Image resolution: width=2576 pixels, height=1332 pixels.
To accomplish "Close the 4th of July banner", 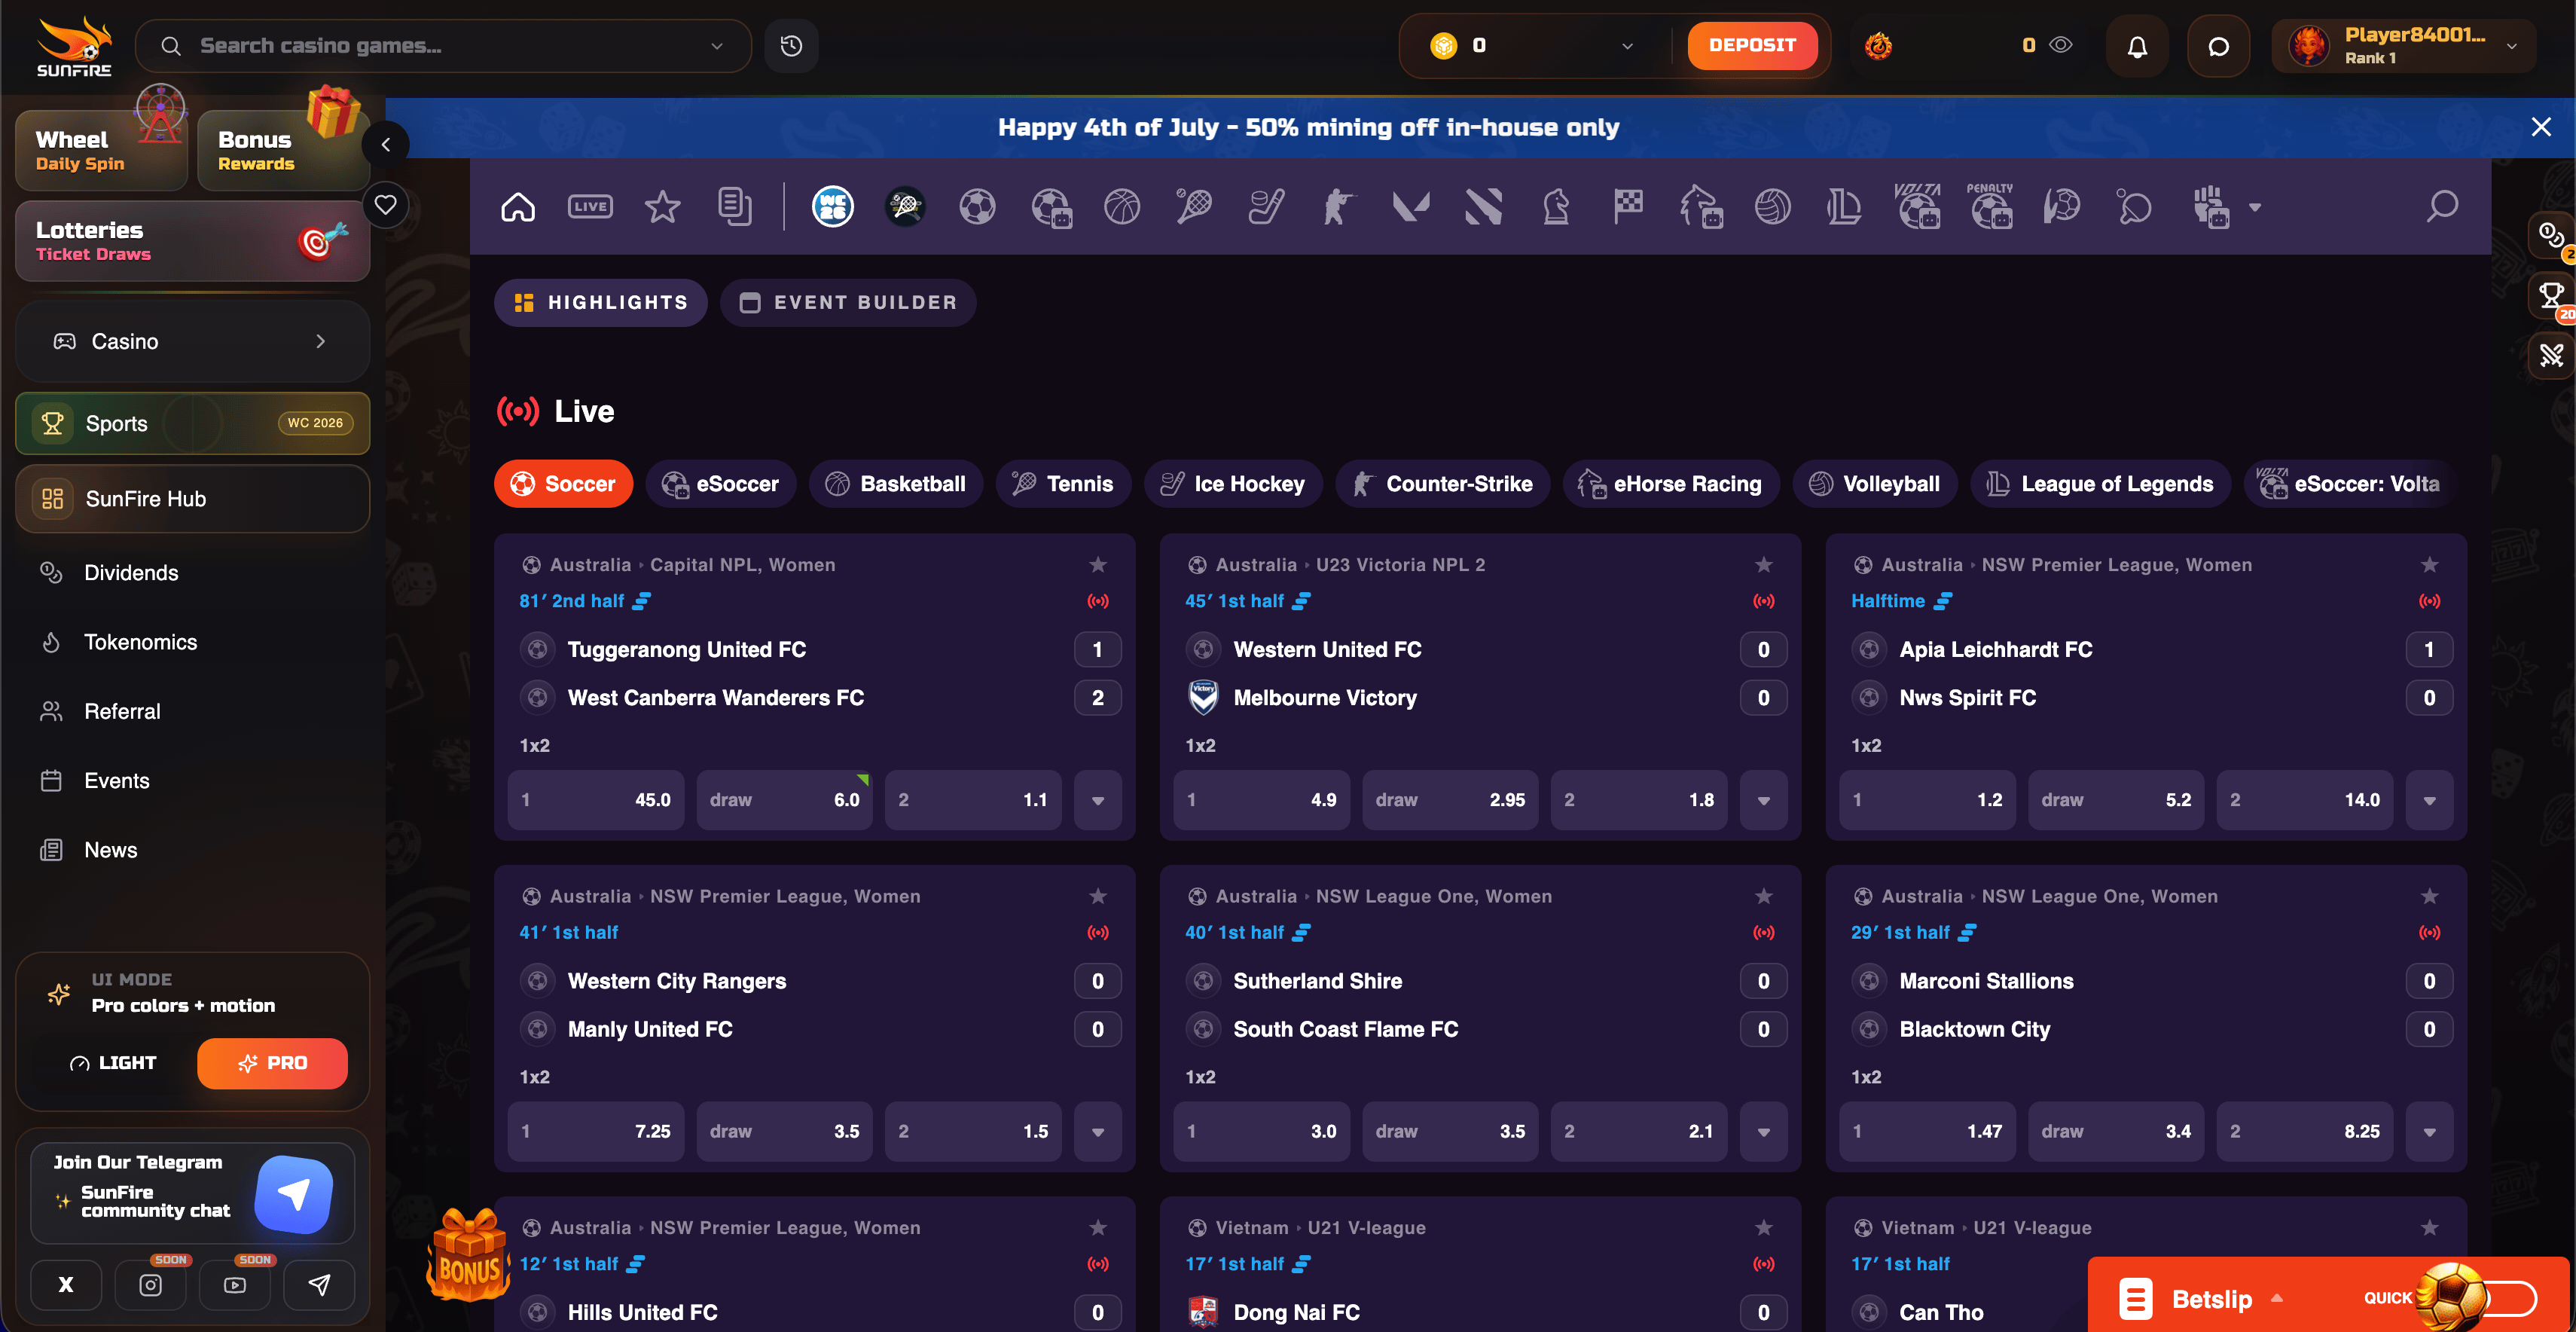I will 2540,127.
